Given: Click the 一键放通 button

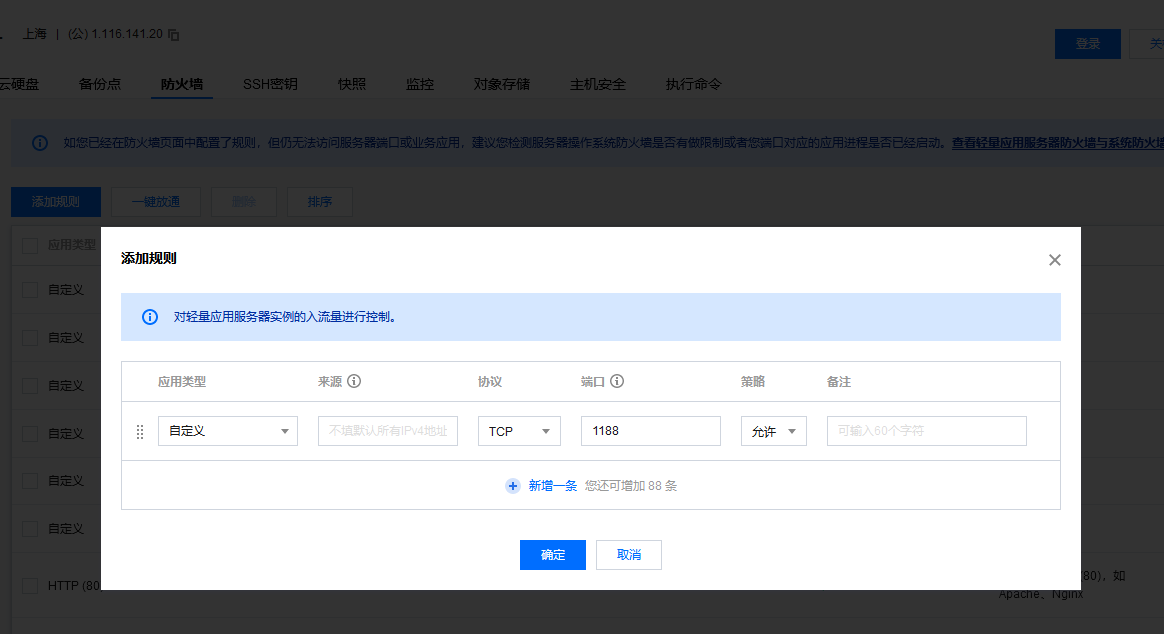Looking at the screenshot, I should pyautogui.click(x=156, y=201).
